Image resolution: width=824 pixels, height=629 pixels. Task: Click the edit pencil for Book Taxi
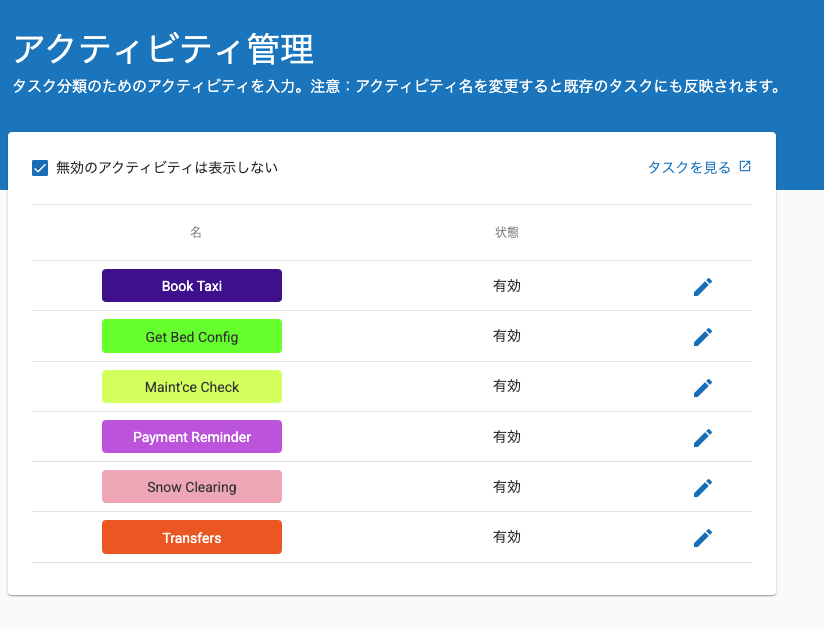(x=703, y=287)
